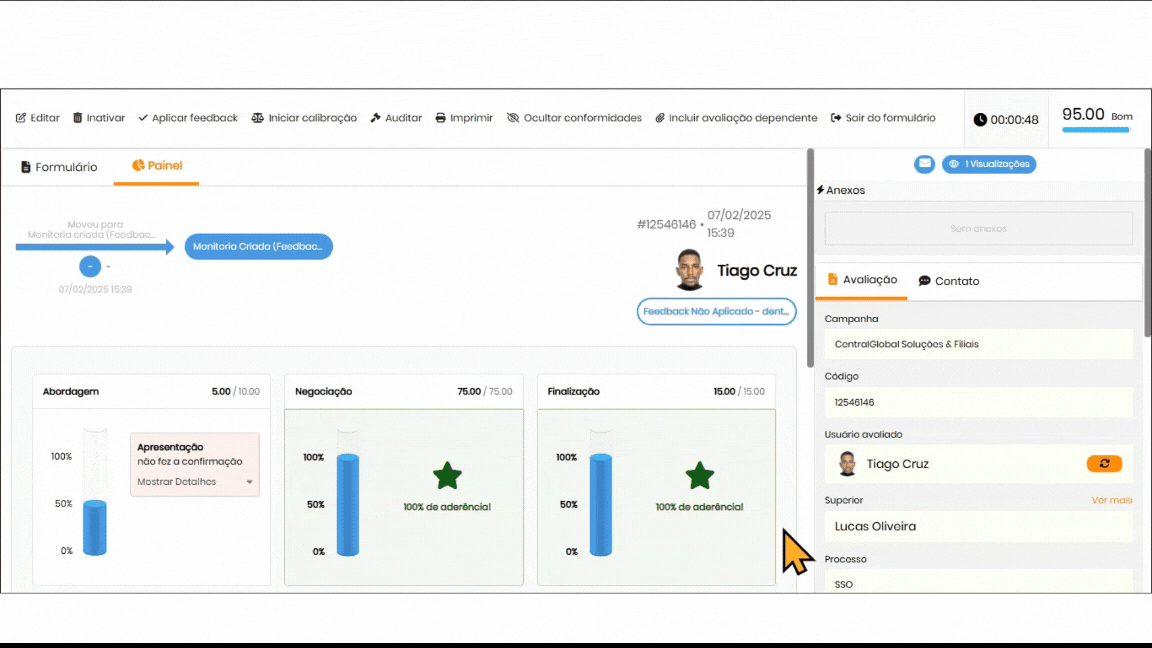1152x648 pixels.
Task: Click the Editar pencil icon
Action: (x=21, y=118)
